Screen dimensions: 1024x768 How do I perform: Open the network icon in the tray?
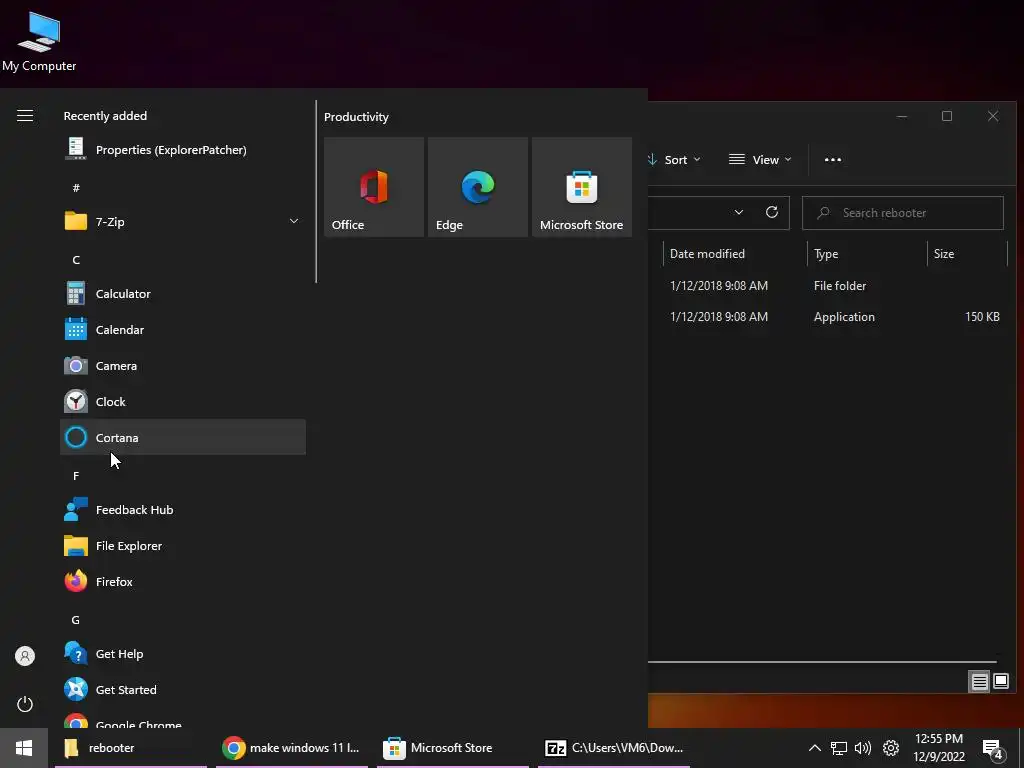(839, 748)
